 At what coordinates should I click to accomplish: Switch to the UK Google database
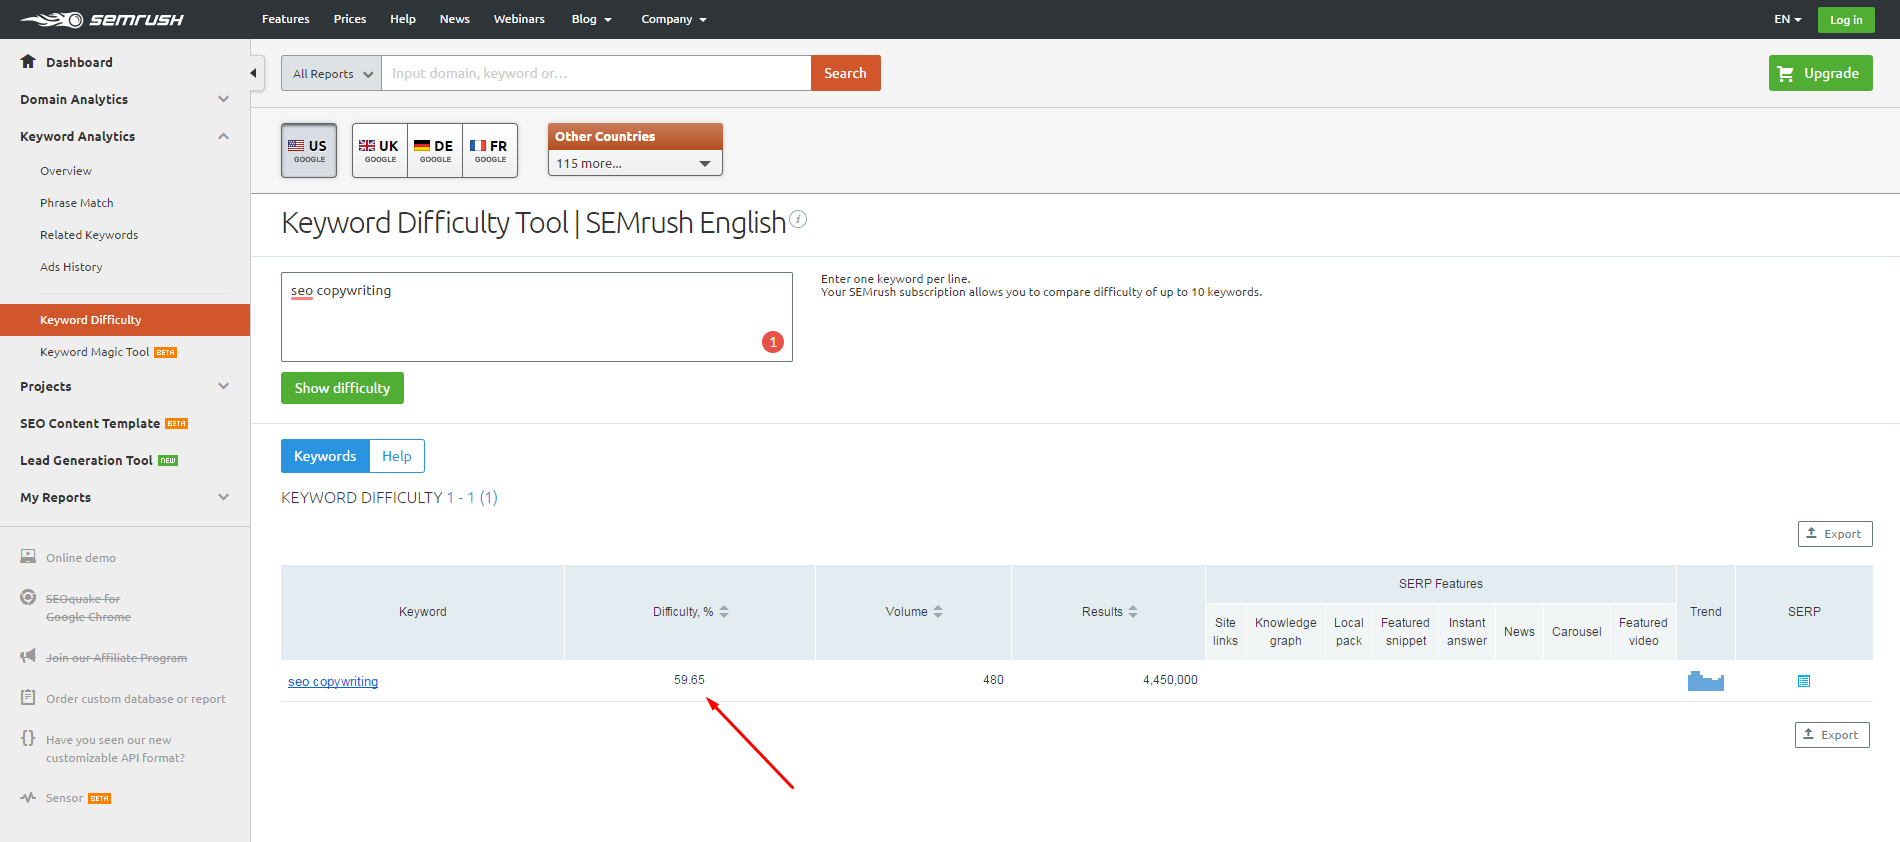click(380, 150)
